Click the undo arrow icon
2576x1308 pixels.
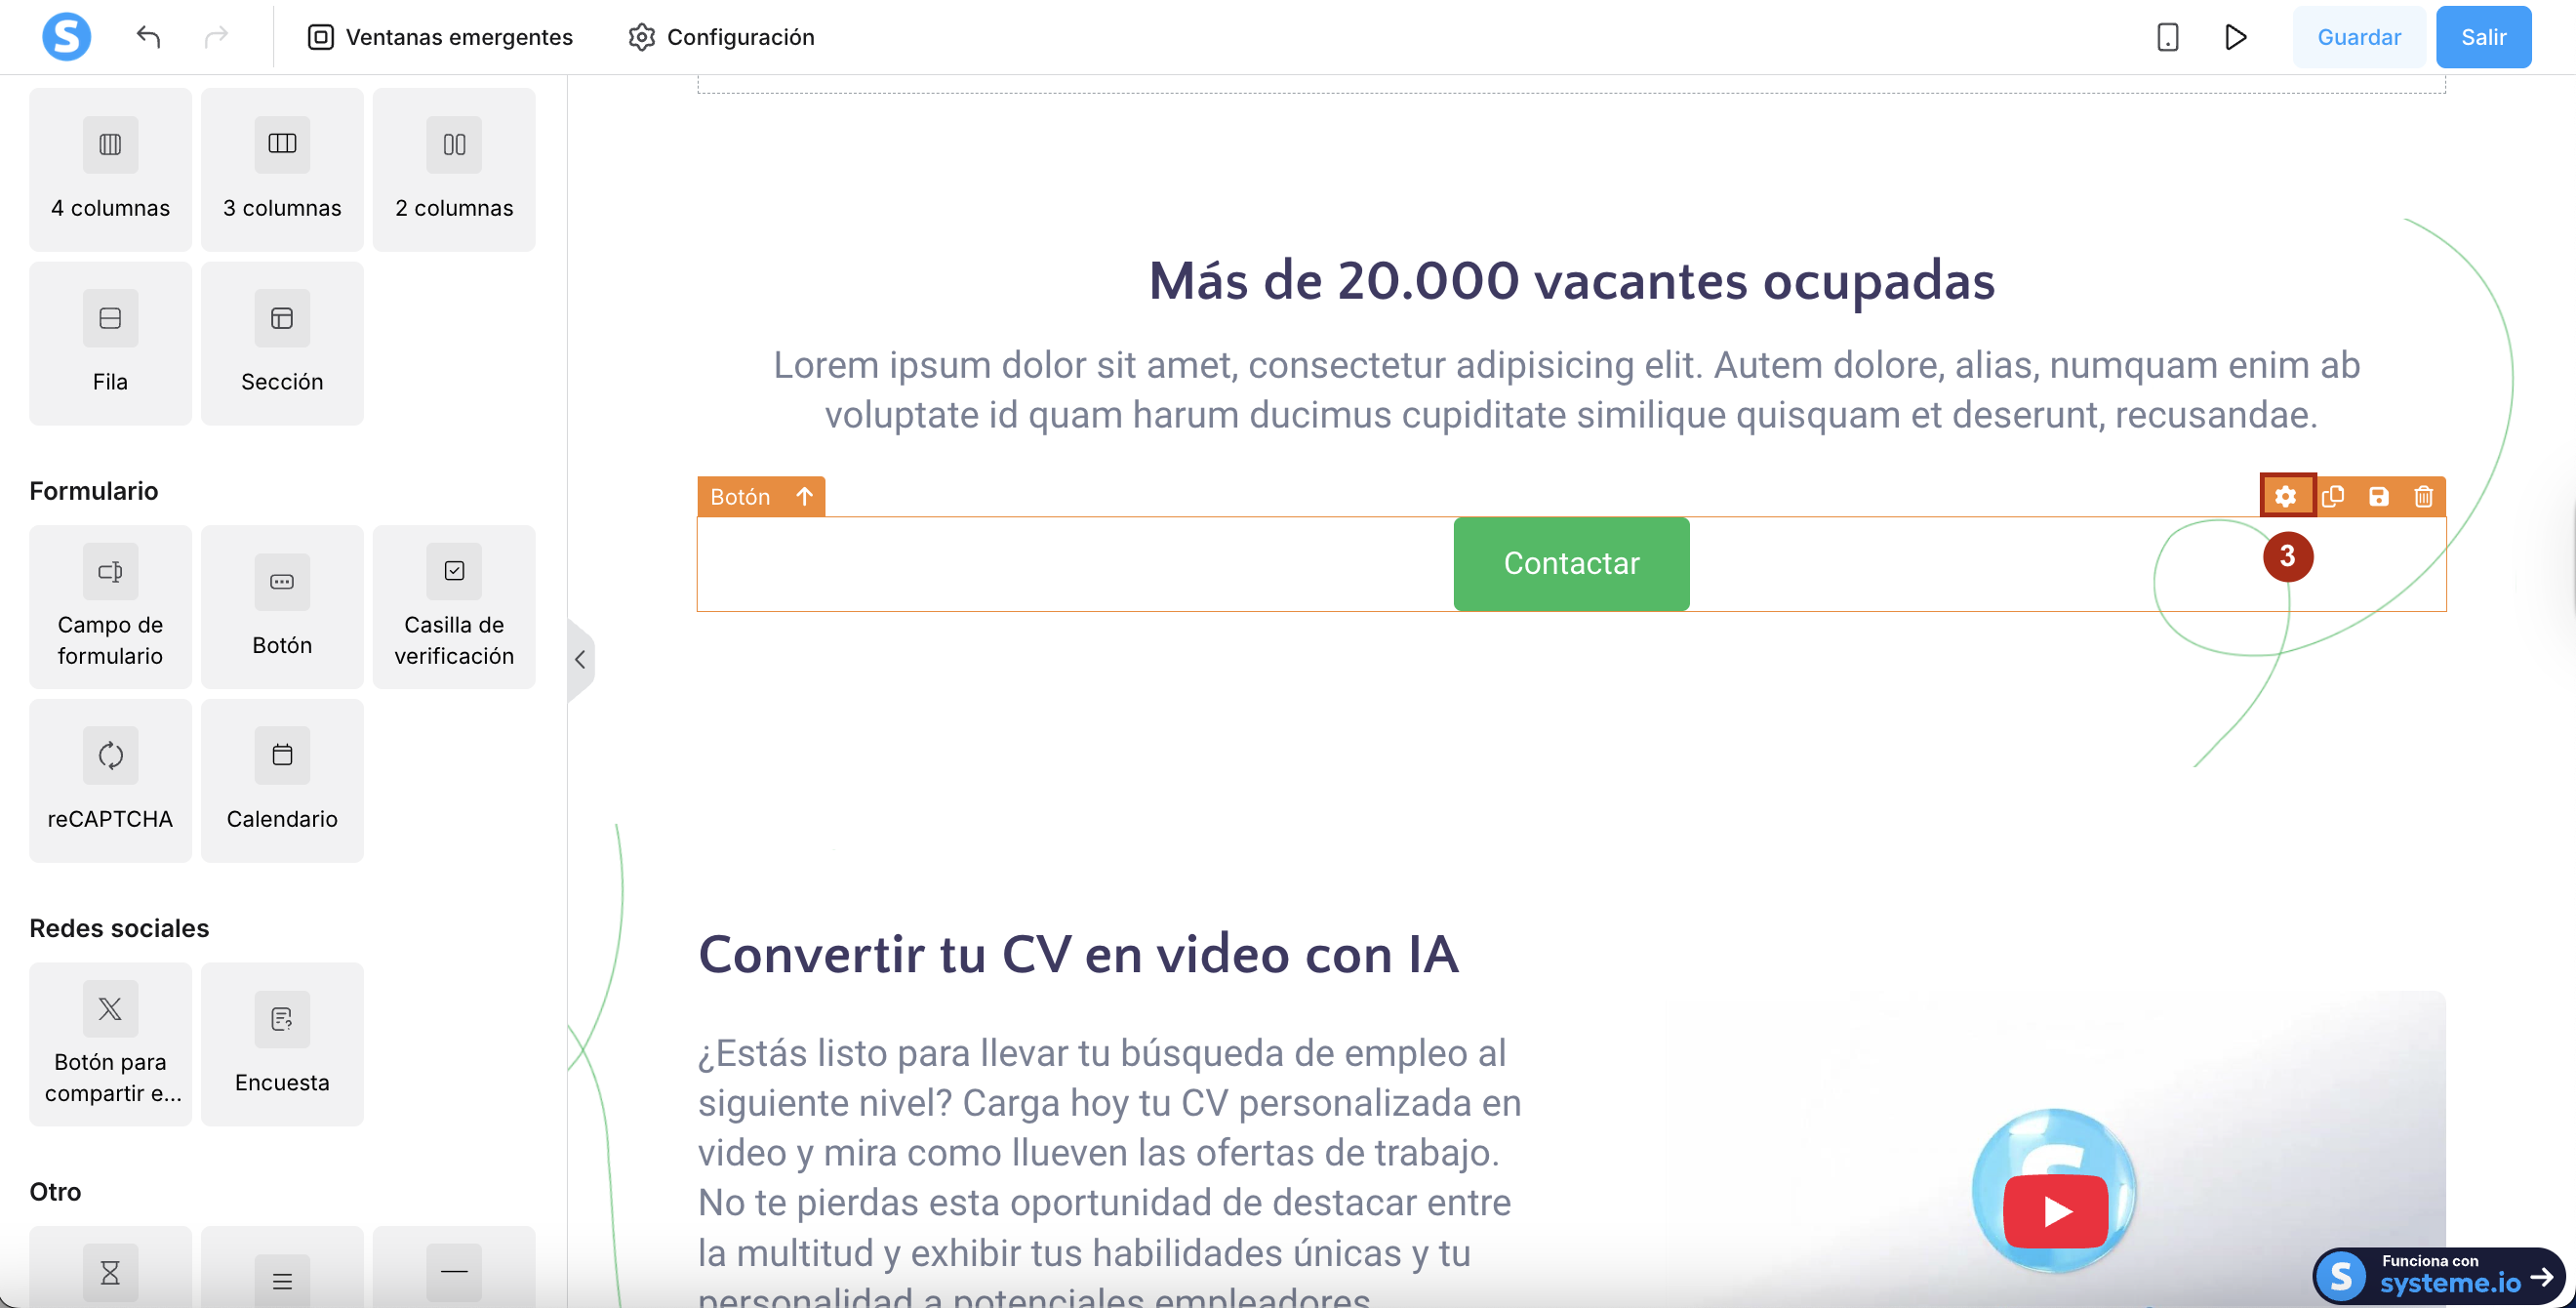[148, 37]
